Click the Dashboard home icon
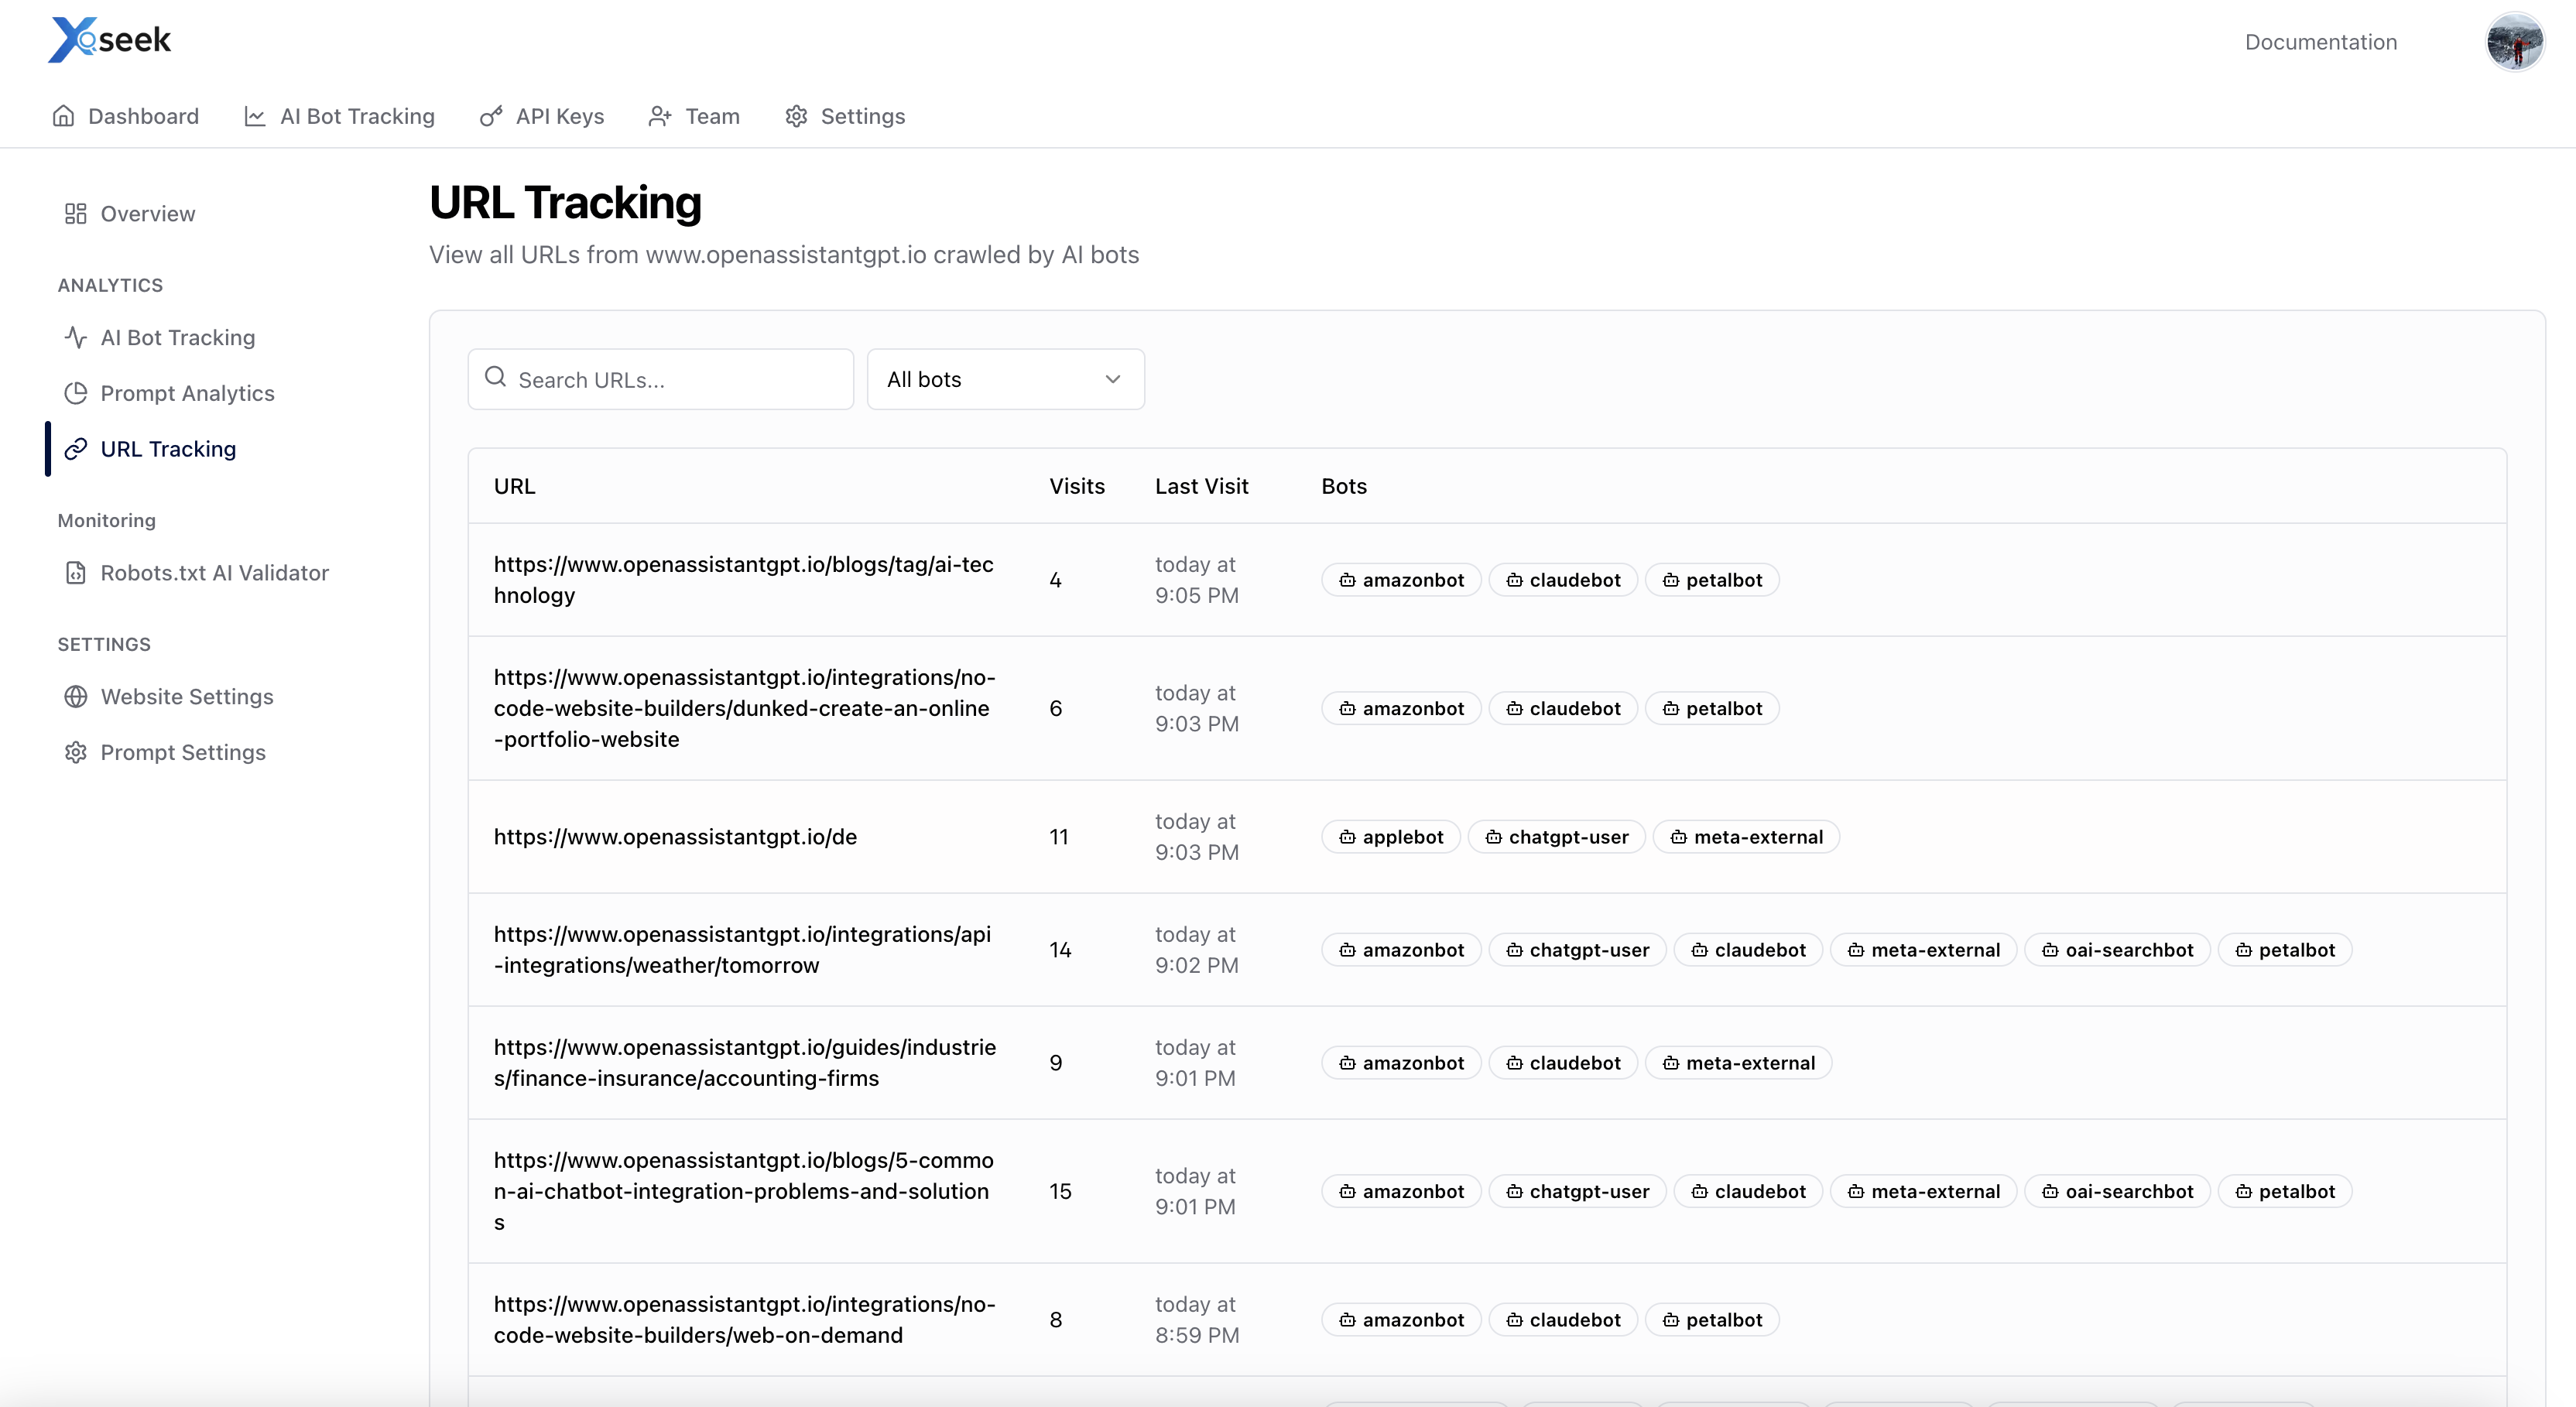The image size is (2576, 1407). [x=63, y=116]
